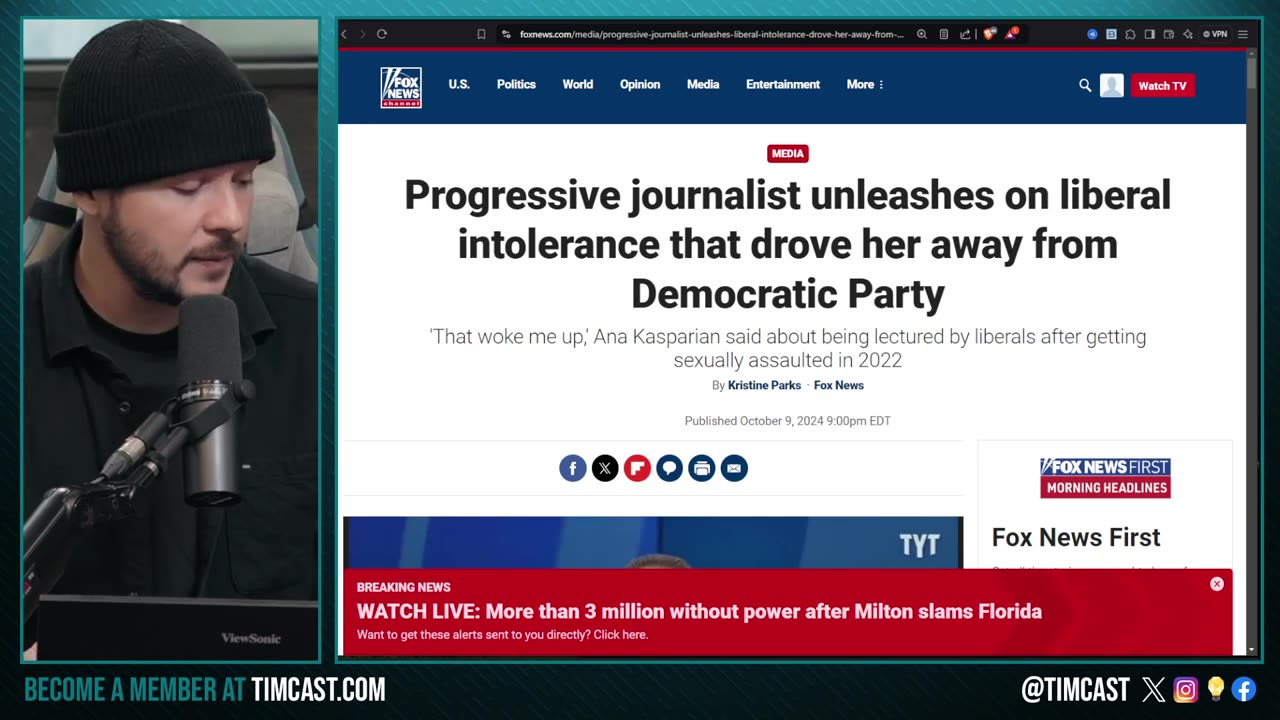Expand the More menu in the nav
The width and height of the screenshot is (1280, 720).
pos(865,85)
